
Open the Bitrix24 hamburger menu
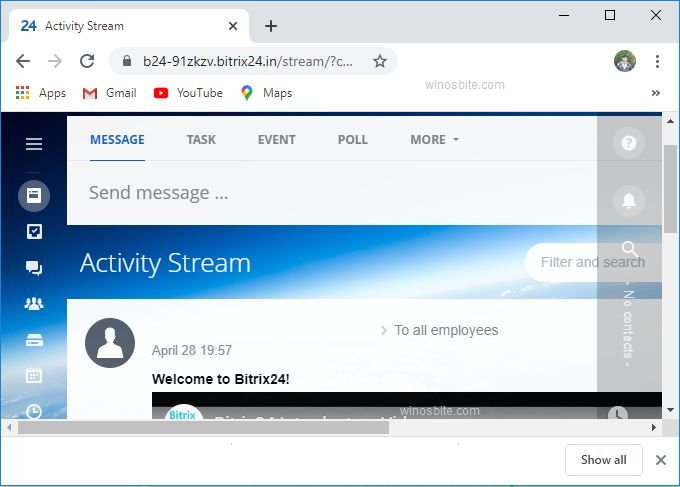point(34,144)
